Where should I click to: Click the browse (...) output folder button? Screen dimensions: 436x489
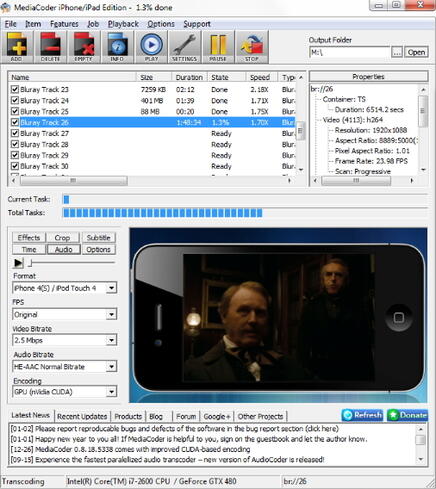tap(397, 52)
